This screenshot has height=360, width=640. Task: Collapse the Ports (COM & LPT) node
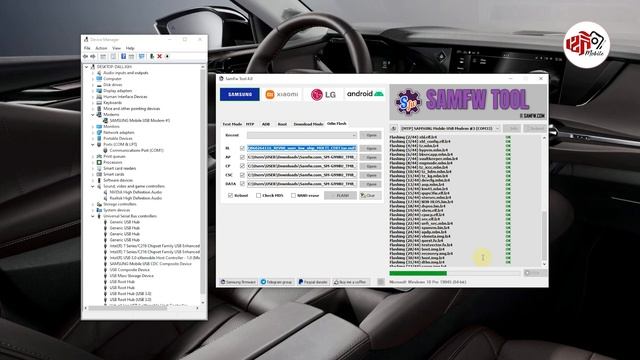point(93,144)
